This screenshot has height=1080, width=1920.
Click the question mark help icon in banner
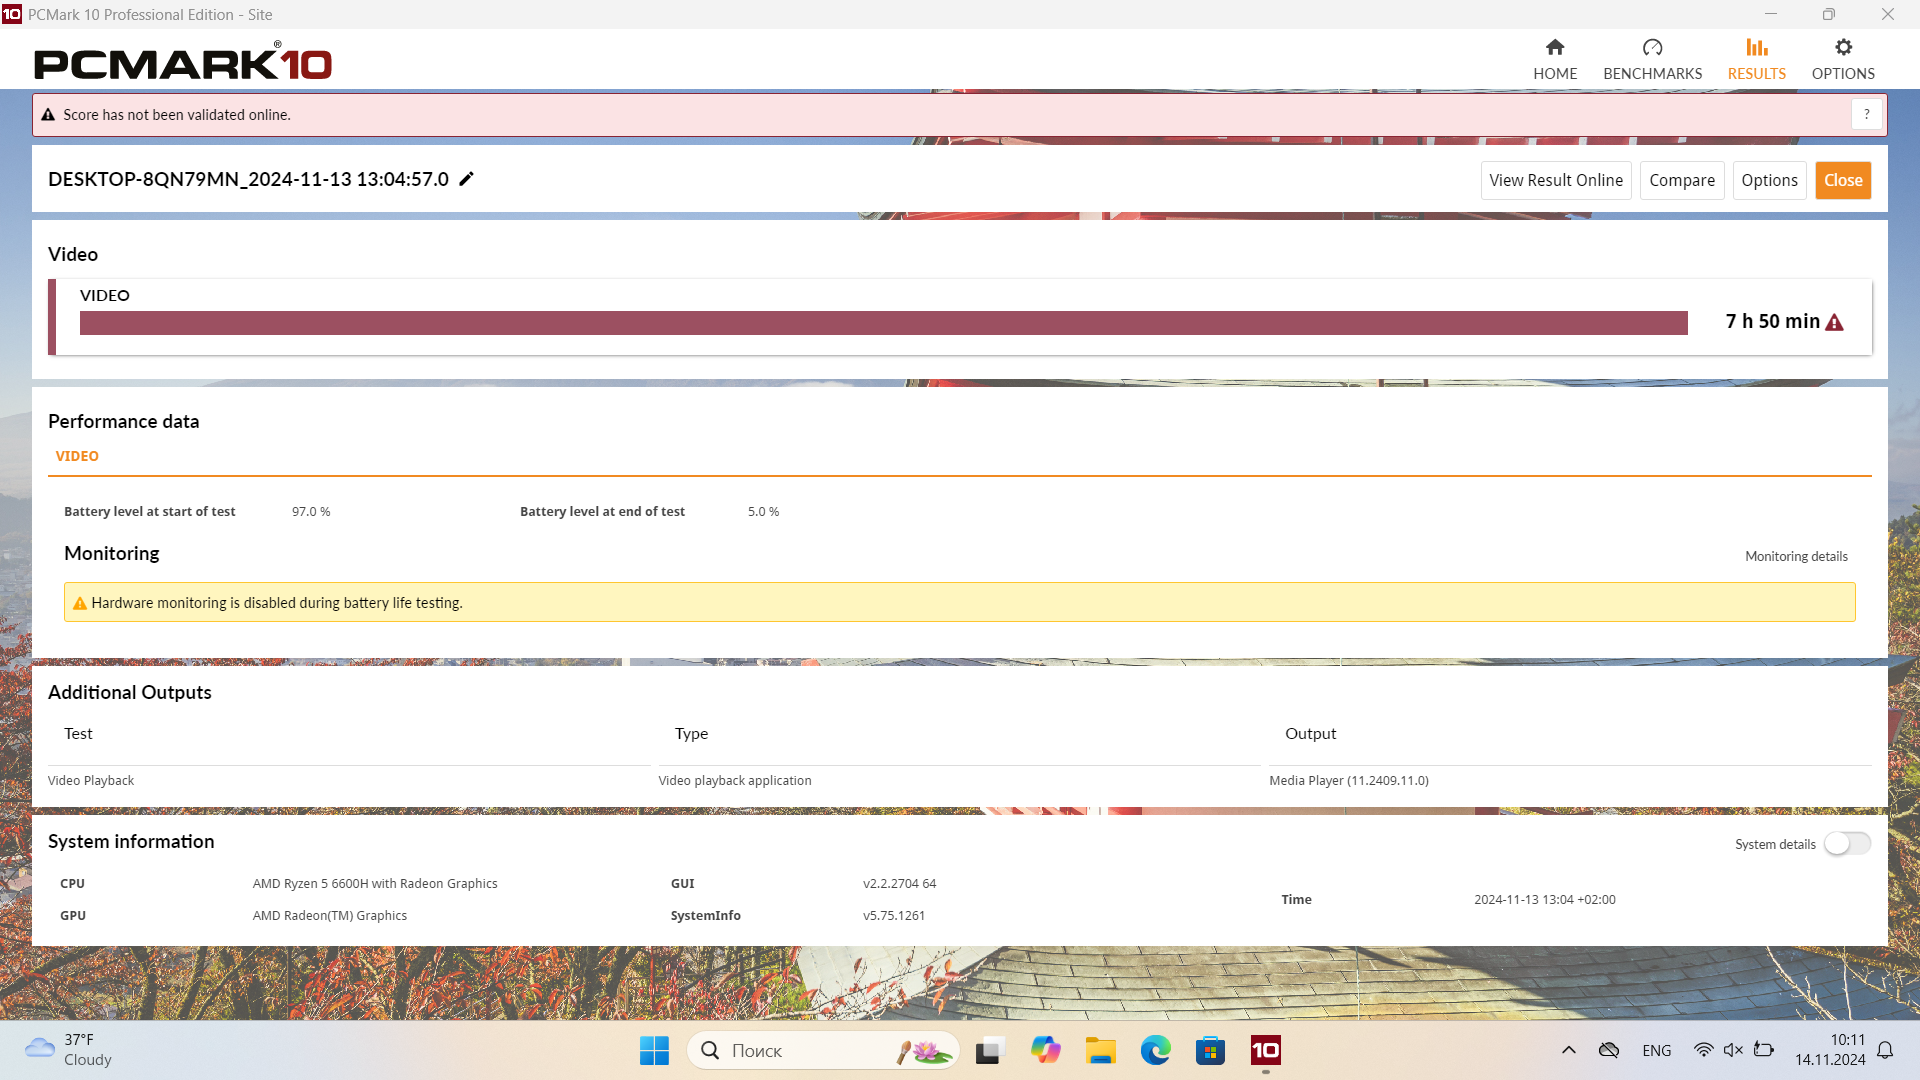(1866, 114)
